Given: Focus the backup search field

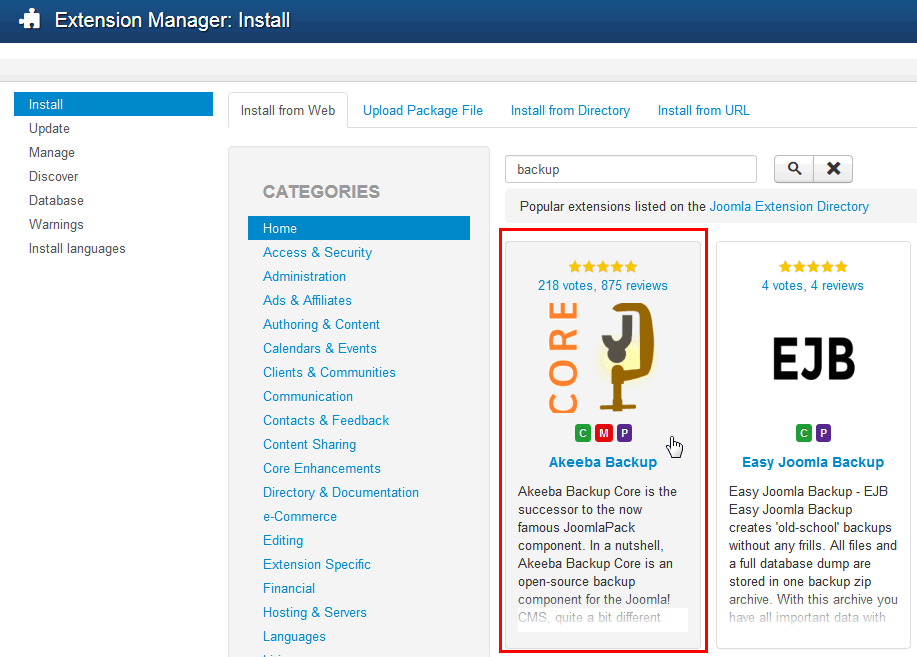Looking at the screenshot, I should click(630, 169).
